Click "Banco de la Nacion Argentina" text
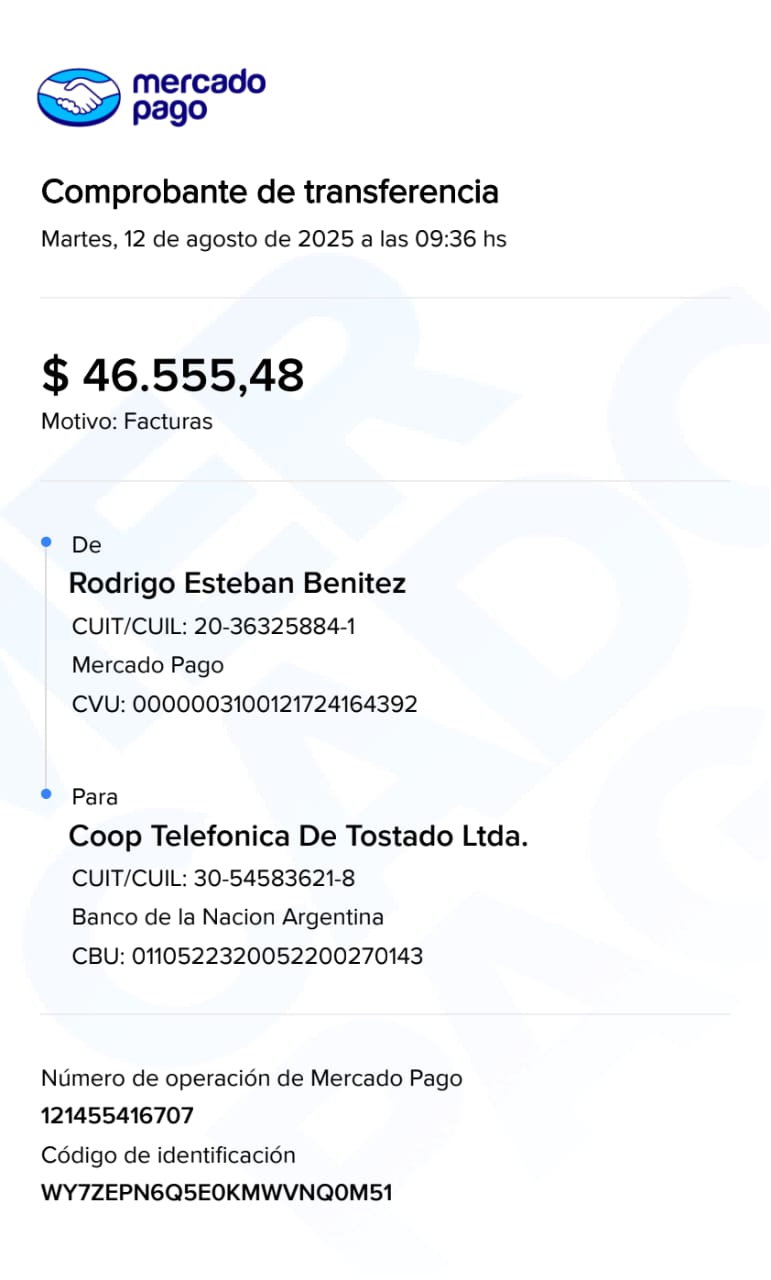The height and width of the screenshot is (1280, 771). tap(228, 917)
